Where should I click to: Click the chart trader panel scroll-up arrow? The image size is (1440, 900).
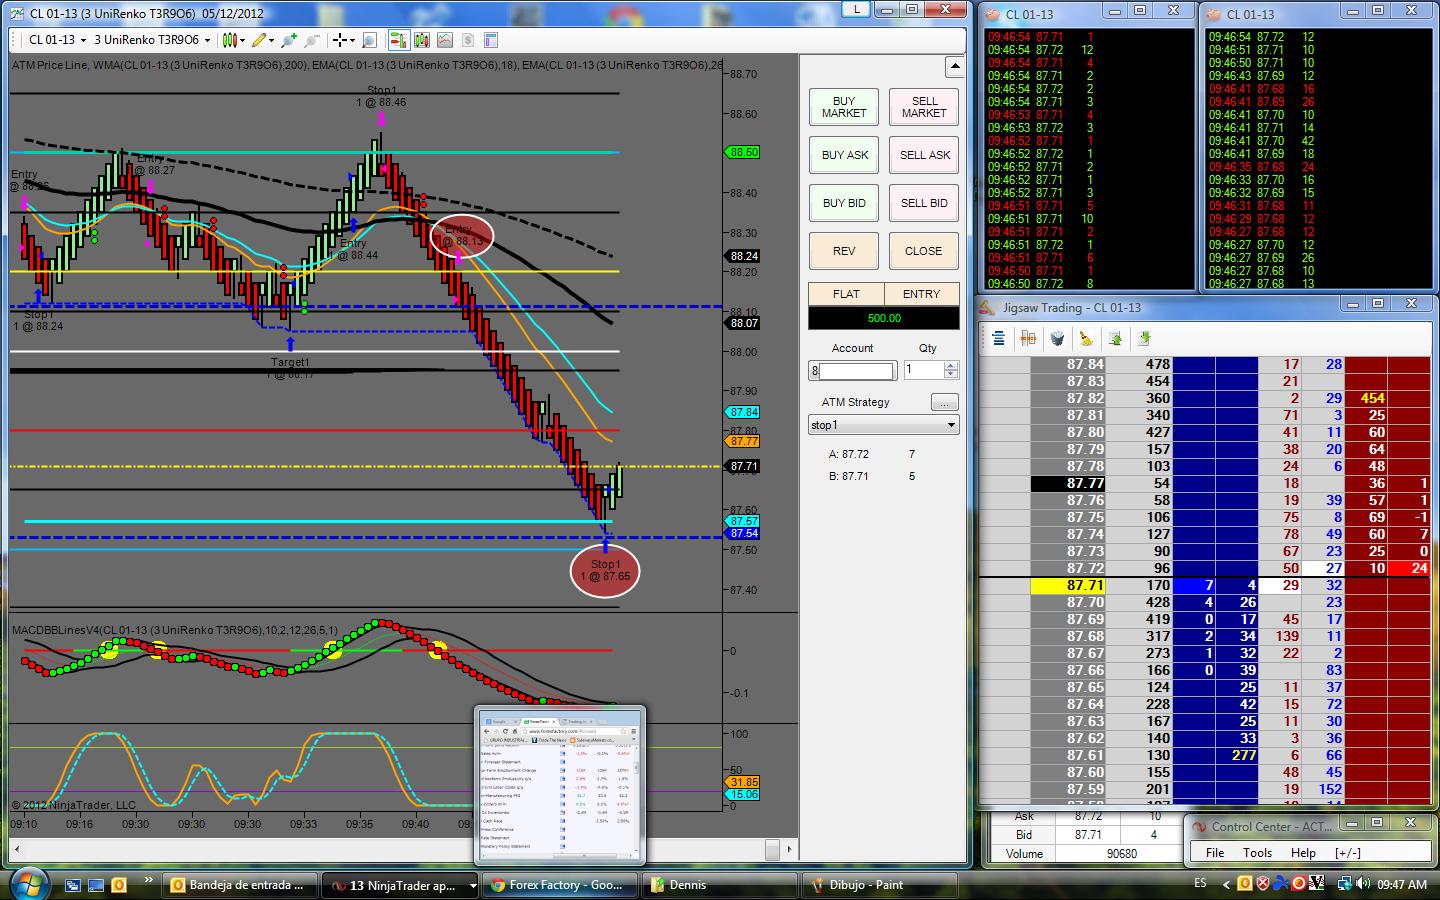[x=955, y=67]
